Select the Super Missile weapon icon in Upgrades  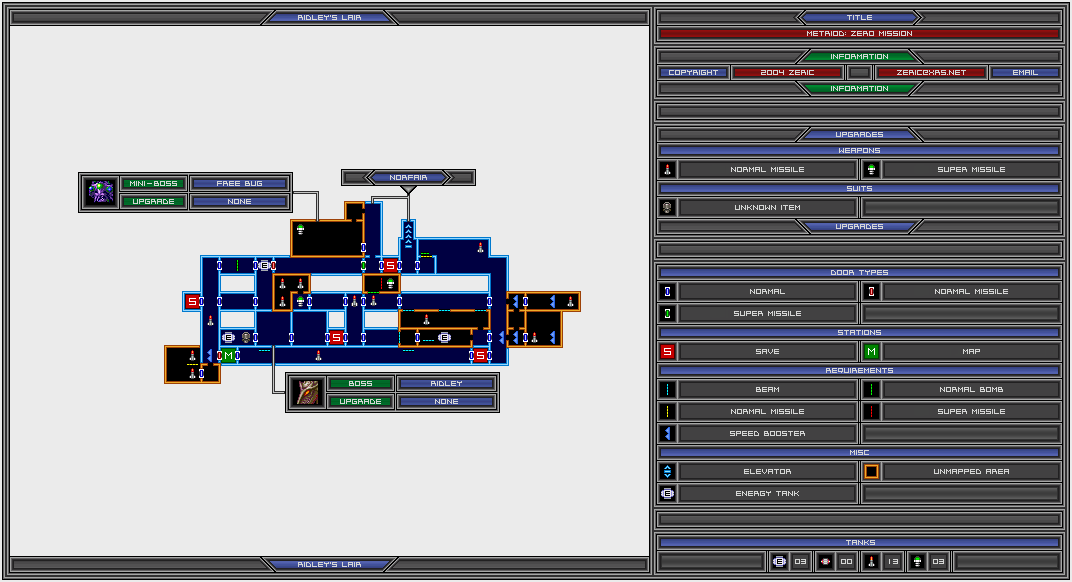click(x=871, y=170)
